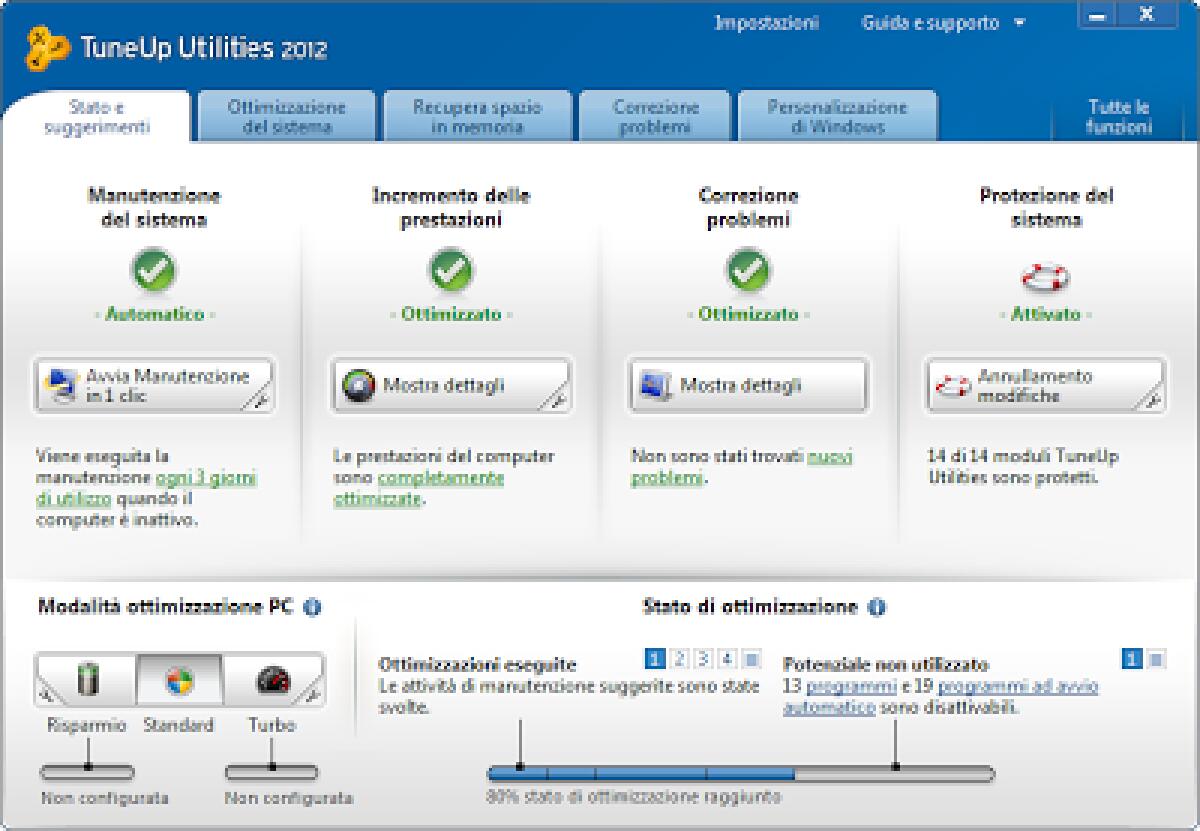Switch to Personalizzazione di Windows tab

[x=836, y=113]
